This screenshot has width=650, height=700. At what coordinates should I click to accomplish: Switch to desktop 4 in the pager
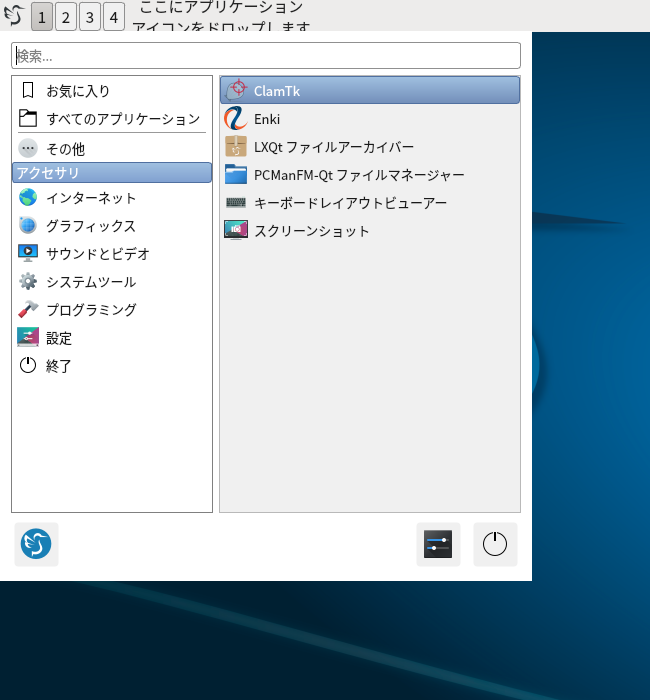pos(114,17)
